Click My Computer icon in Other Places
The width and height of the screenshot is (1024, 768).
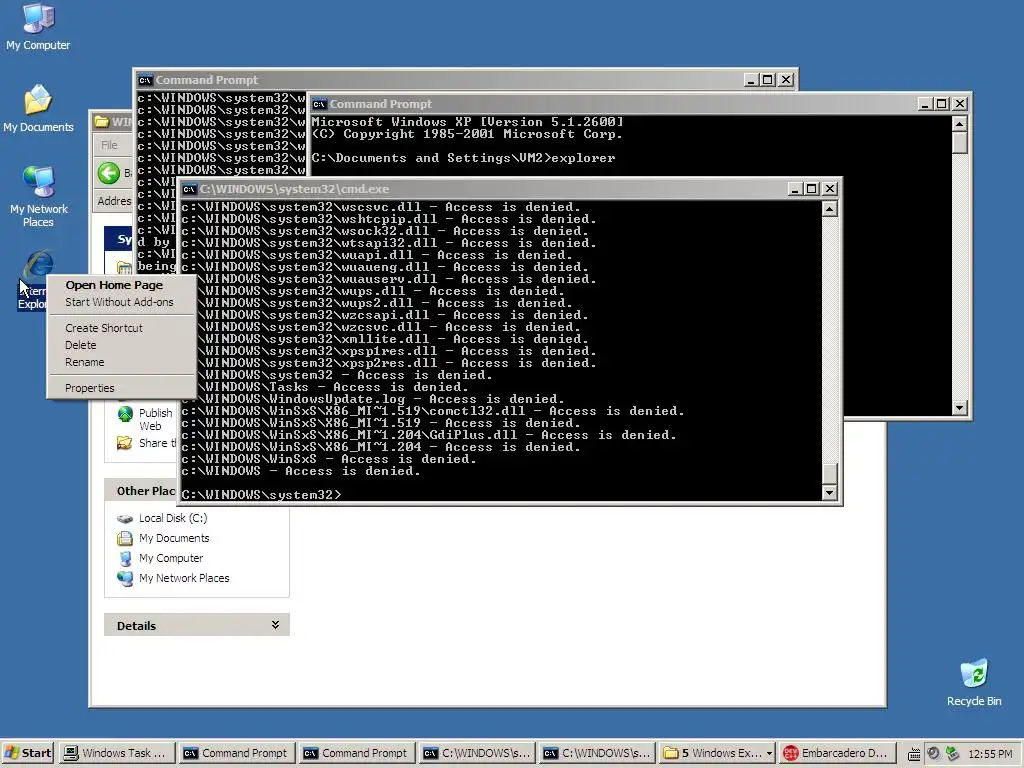pyautogui.click(x=125, y=558)
